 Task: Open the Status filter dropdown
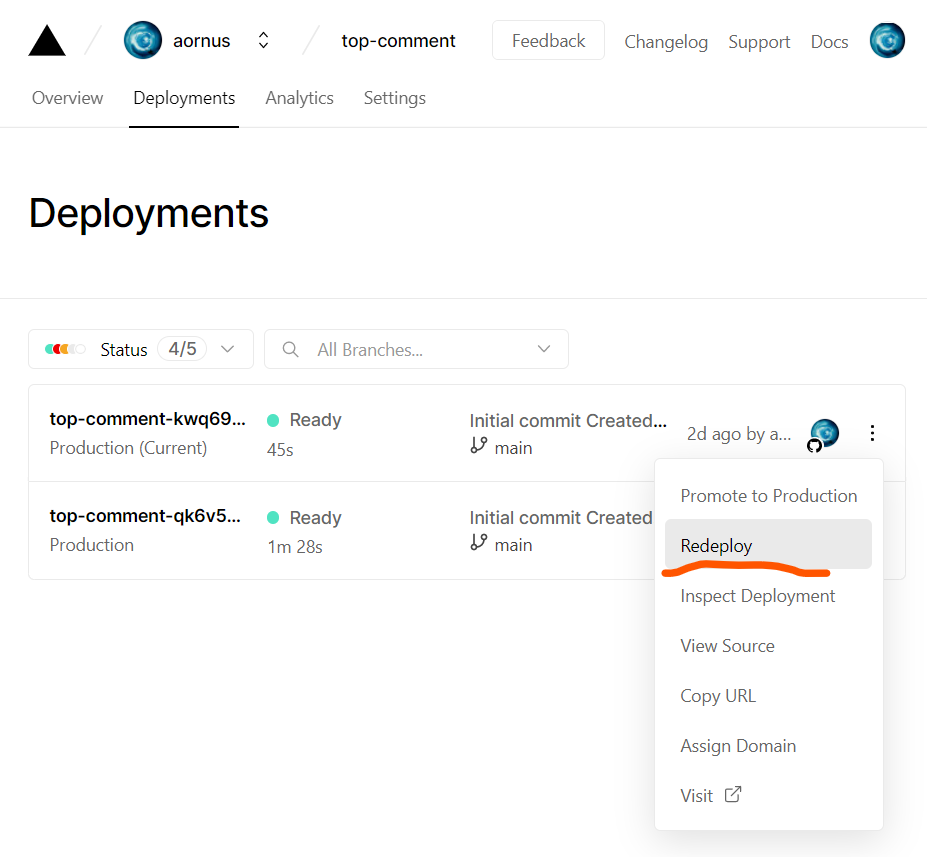(141, 349)
